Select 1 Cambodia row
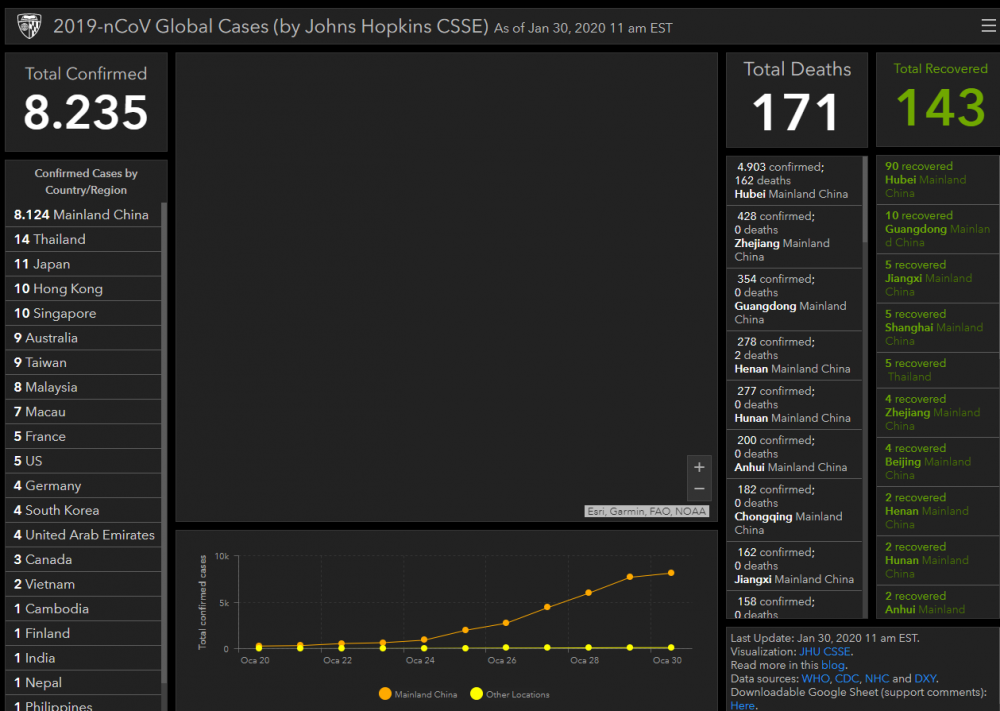The height and width of the screenshot is (711, 1000). [83, 609]
